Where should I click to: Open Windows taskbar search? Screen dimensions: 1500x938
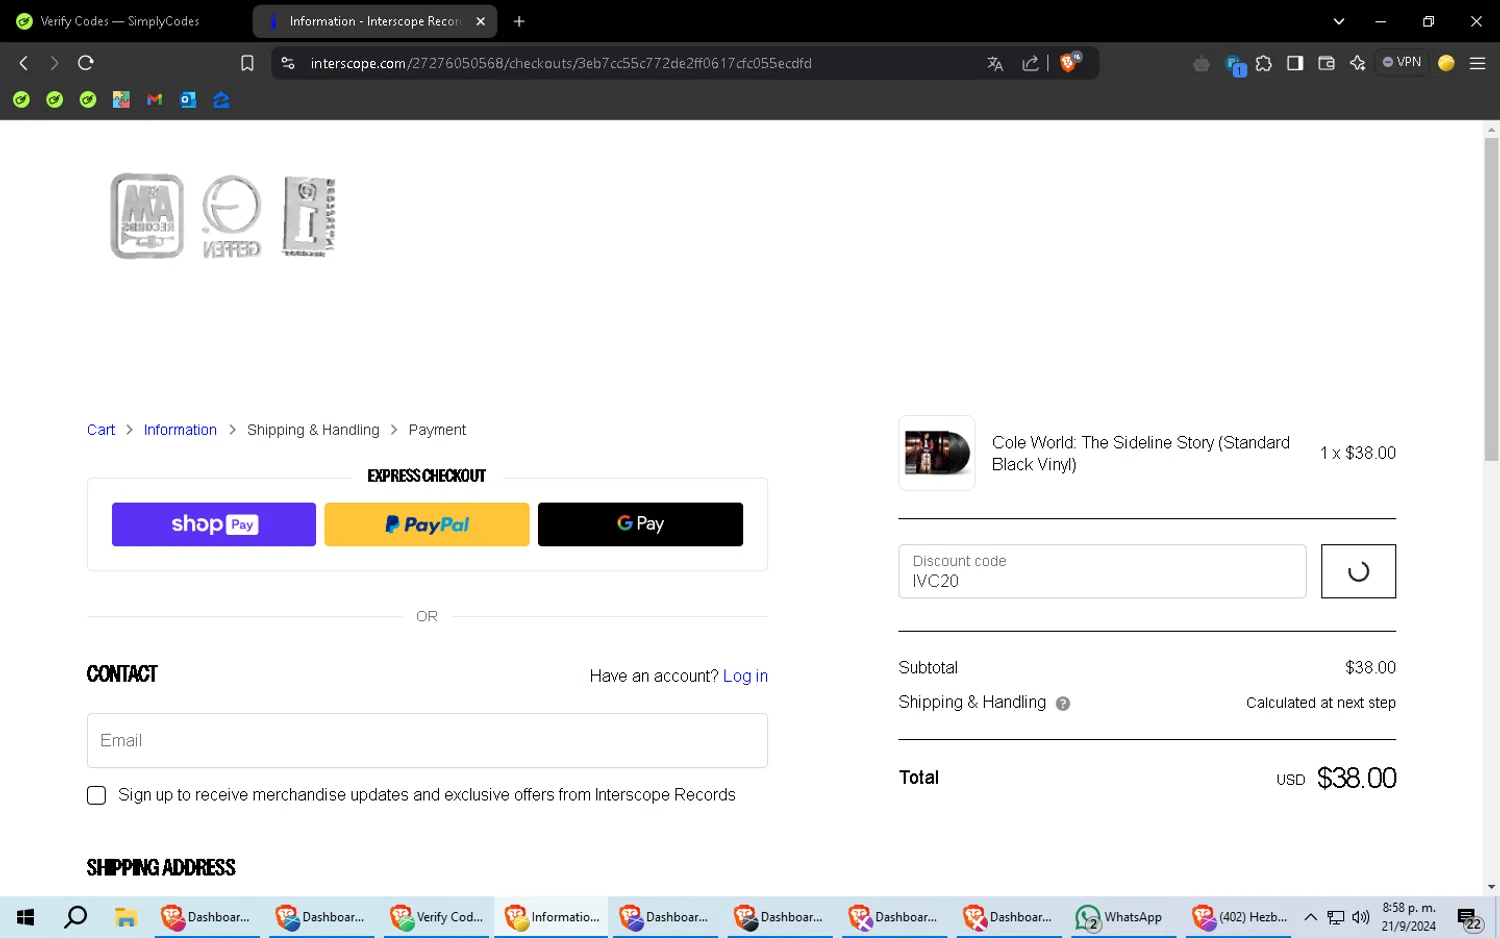point(75,917)
